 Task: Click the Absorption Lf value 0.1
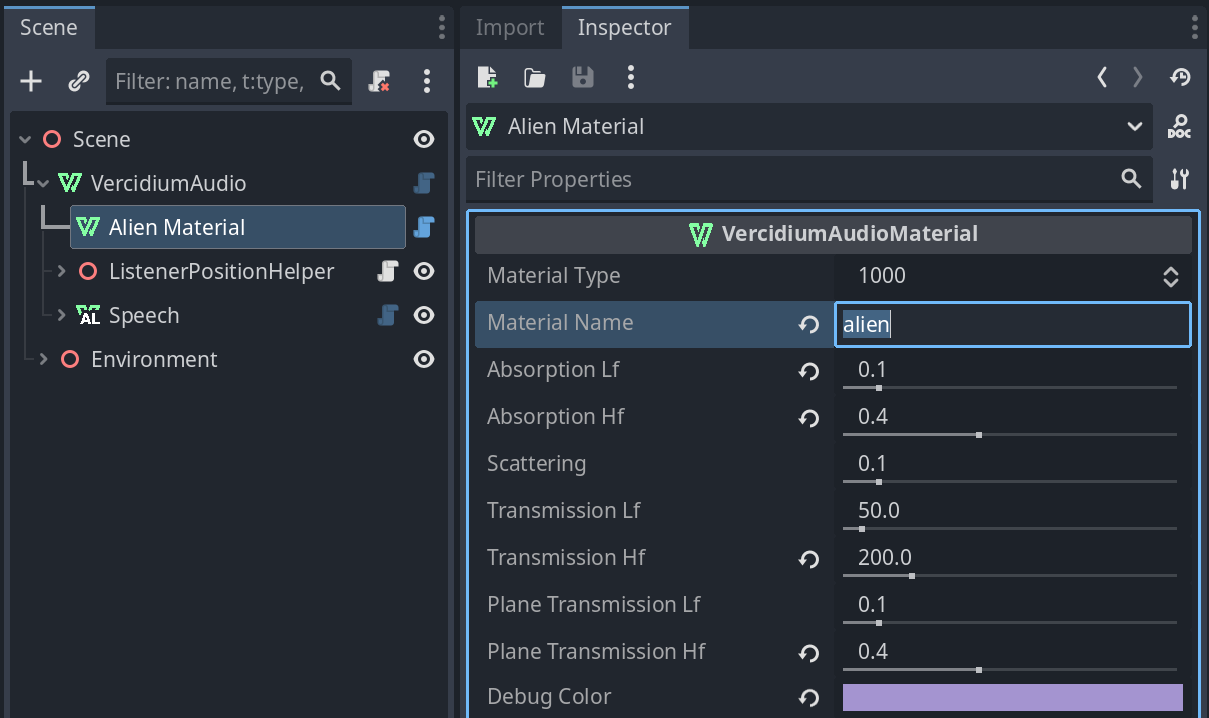(x=873, y=370)
